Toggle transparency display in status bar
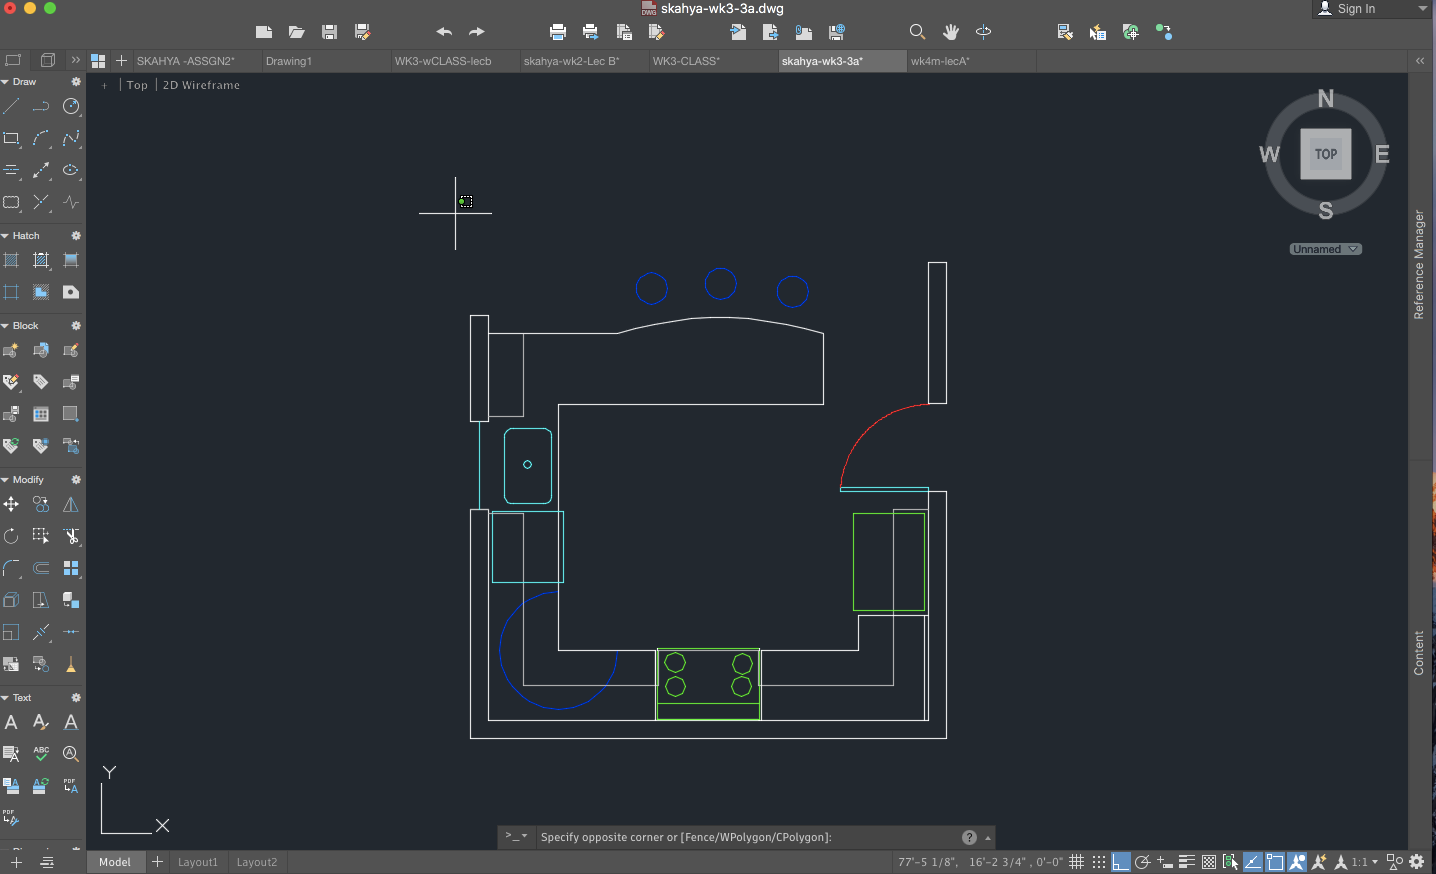 (x=1209, y=862)
